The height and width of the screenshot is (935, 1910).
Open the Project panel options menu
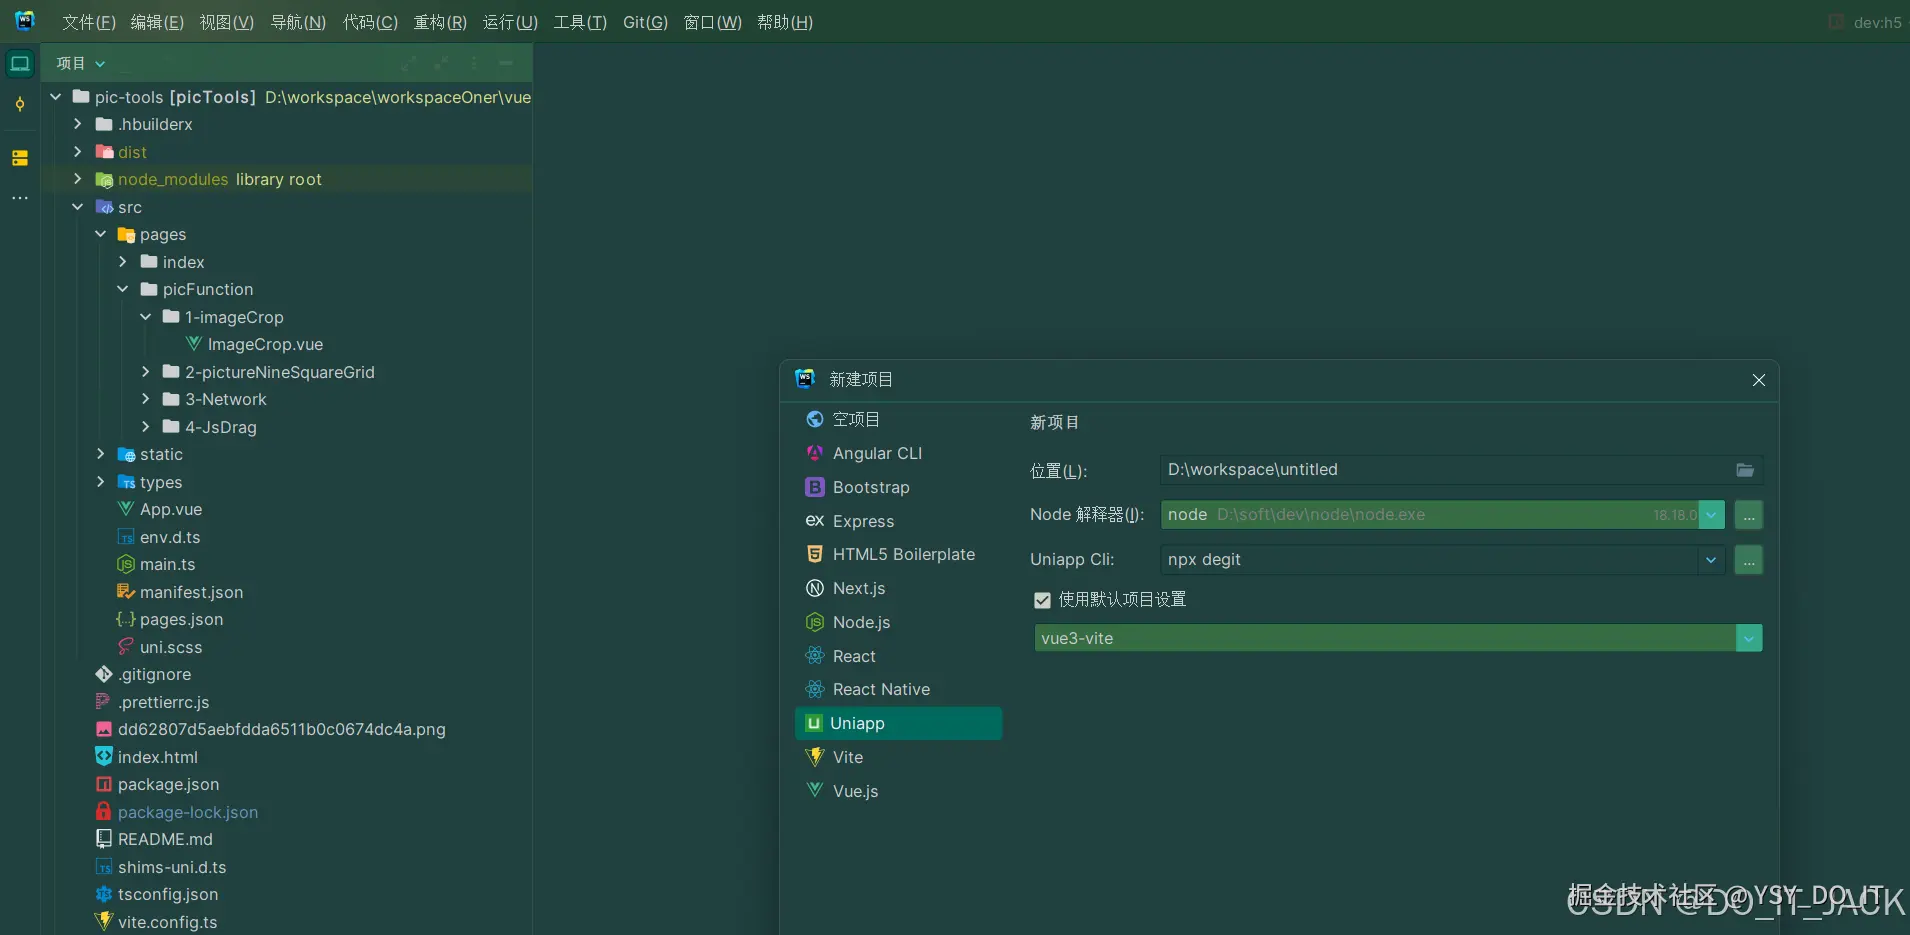click(474, 64)
